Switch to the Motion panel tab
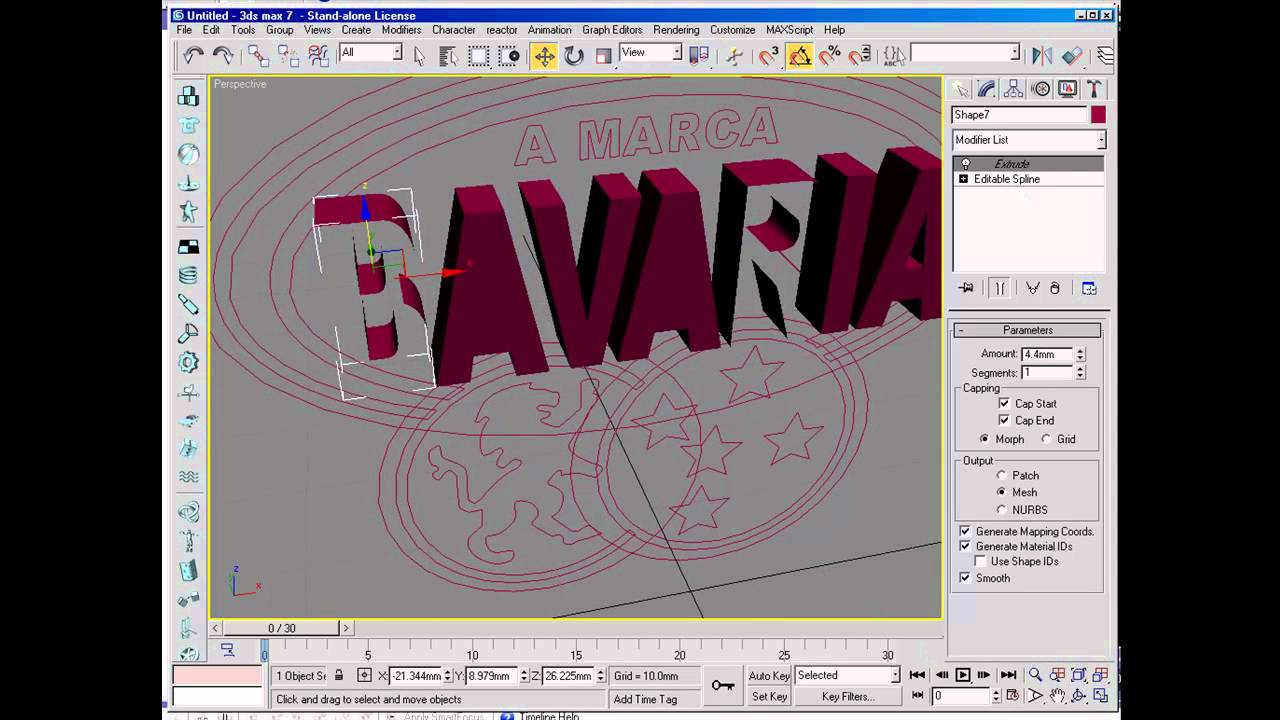 1041,89
